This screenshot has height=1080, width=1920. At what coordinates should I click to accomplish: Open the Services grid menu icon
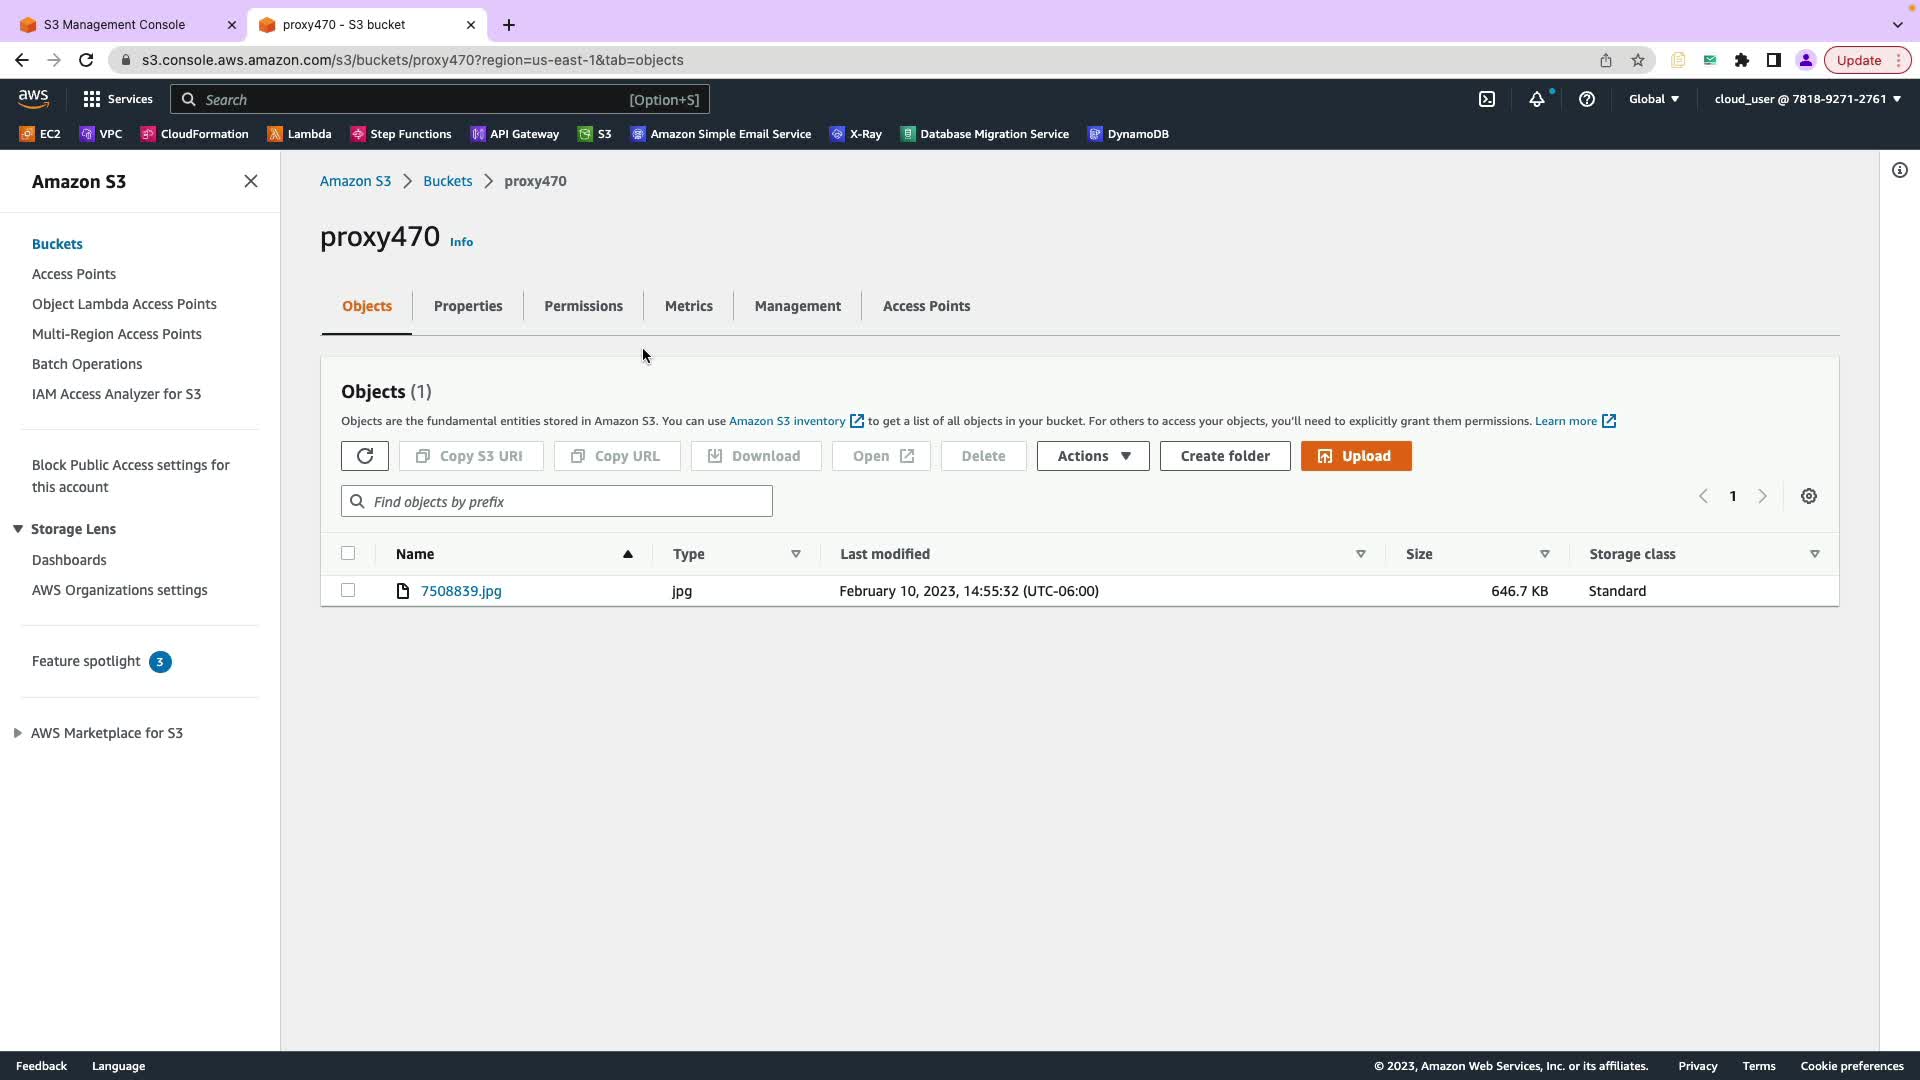(x=92, y=99)
